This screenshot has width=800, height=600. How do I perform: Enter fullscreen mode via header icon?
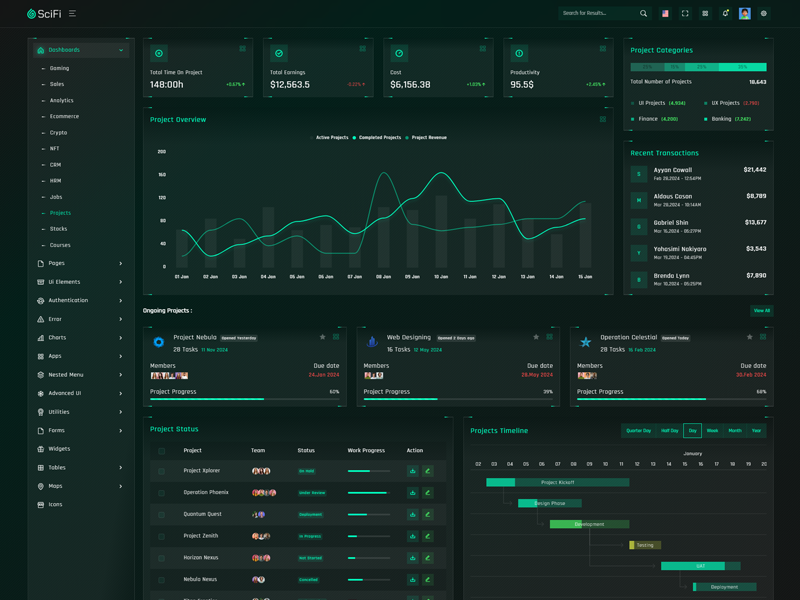[685, 14]
